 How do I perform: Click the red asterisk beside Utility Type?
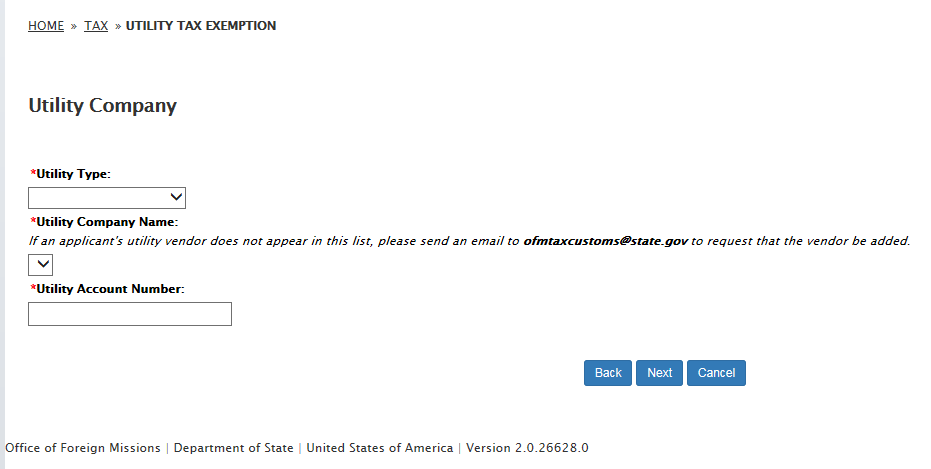(x=33, y=174)
